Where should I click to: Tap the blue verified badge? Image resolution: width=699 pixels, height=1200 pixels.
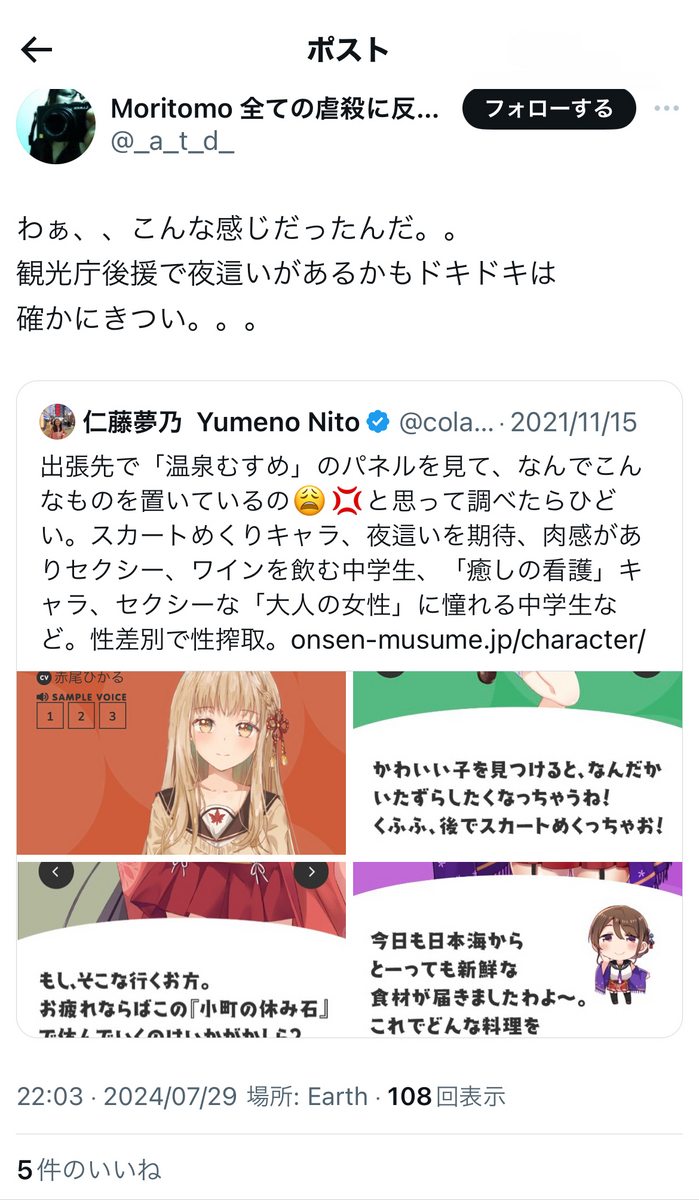378,422
